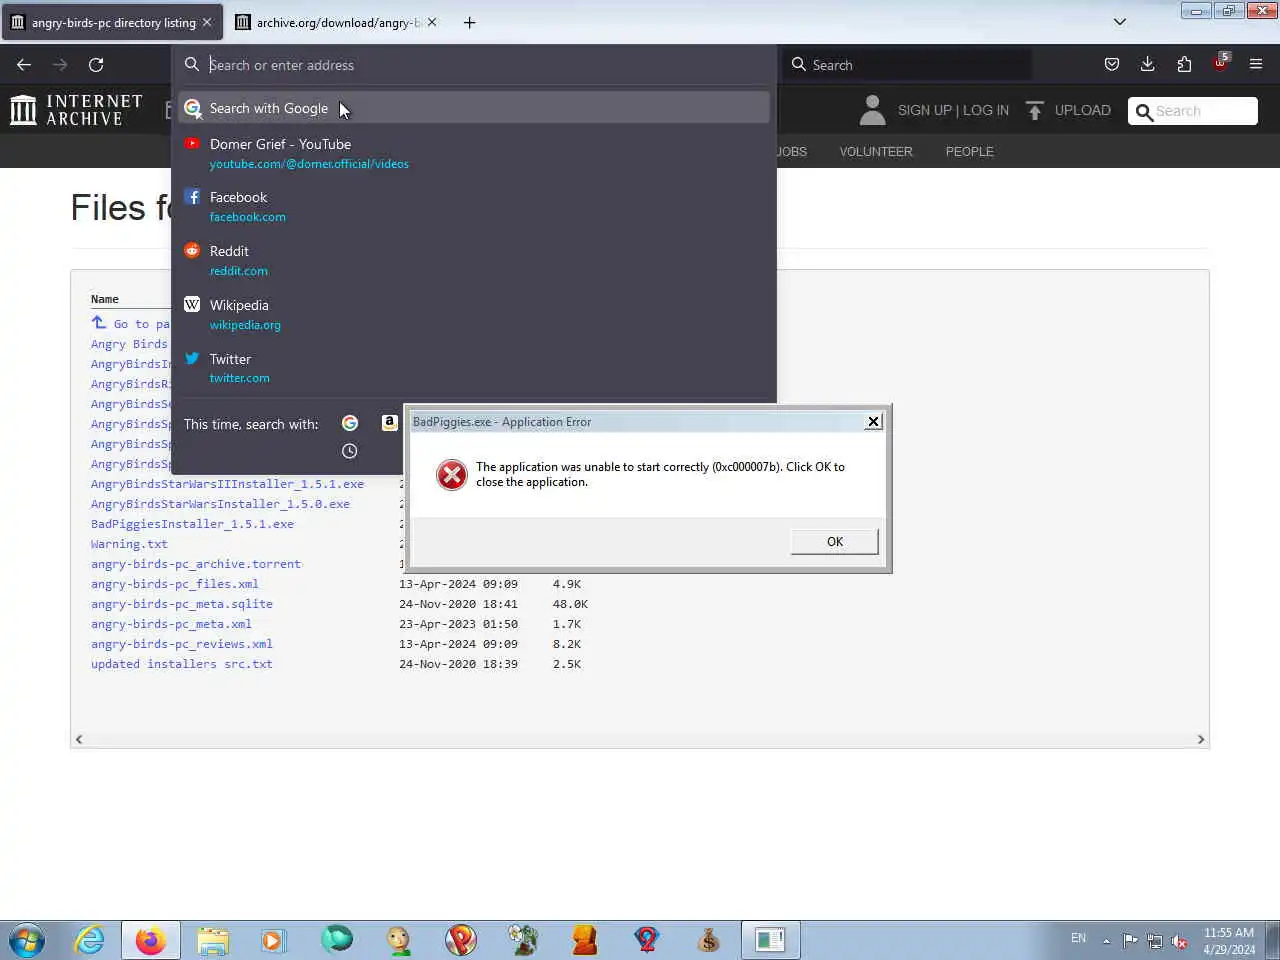
Task: Open a new tab with the plus button
Action: tap(469, 22)
